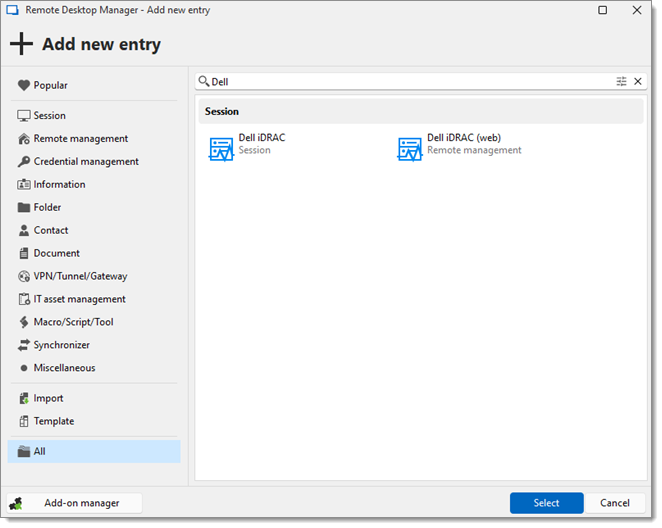This screenshot has width=662, height=528.
Task: Choose the Document category label
Action: click(x=57, y=253)
